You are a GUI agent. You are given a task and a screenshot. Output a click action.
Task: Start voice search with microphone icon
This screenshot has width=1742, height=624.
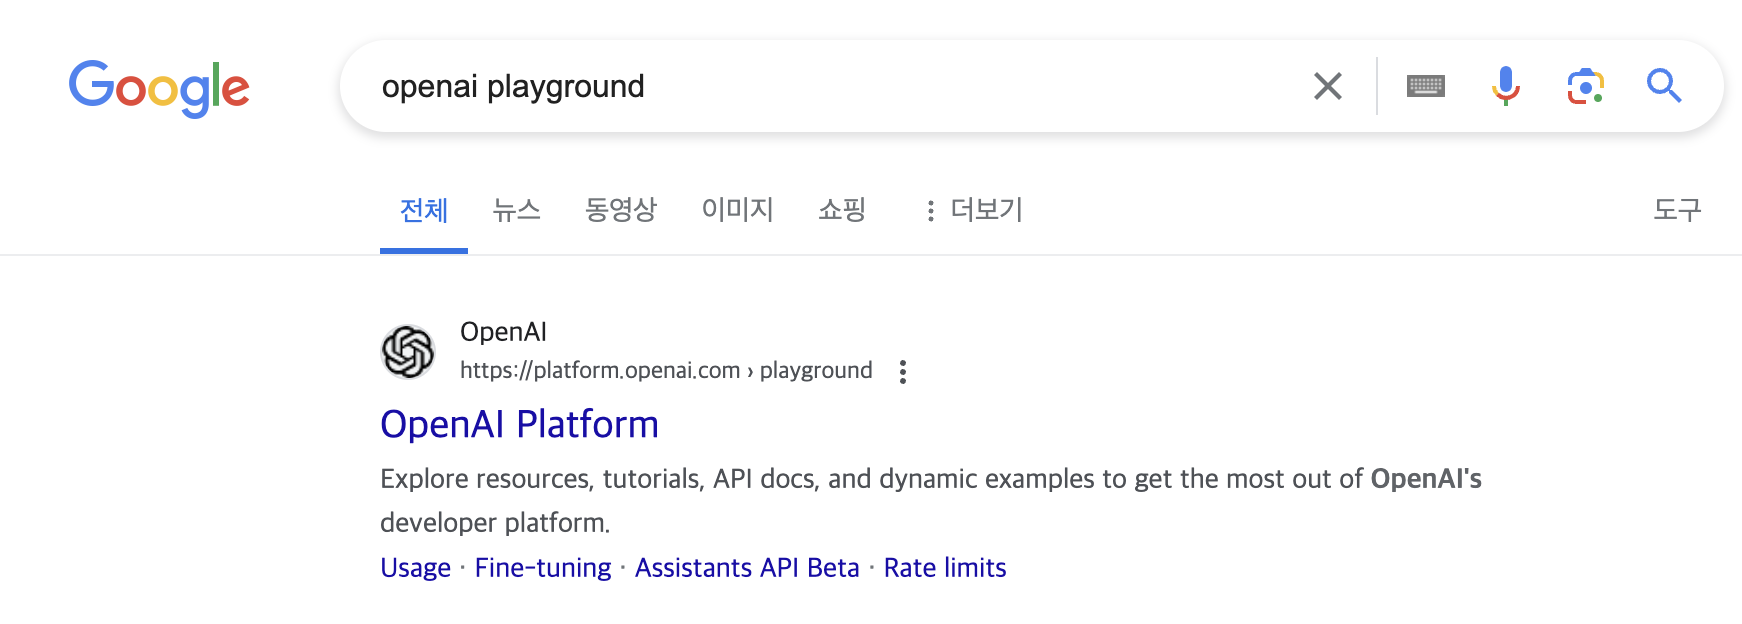tap(1505, 86)
